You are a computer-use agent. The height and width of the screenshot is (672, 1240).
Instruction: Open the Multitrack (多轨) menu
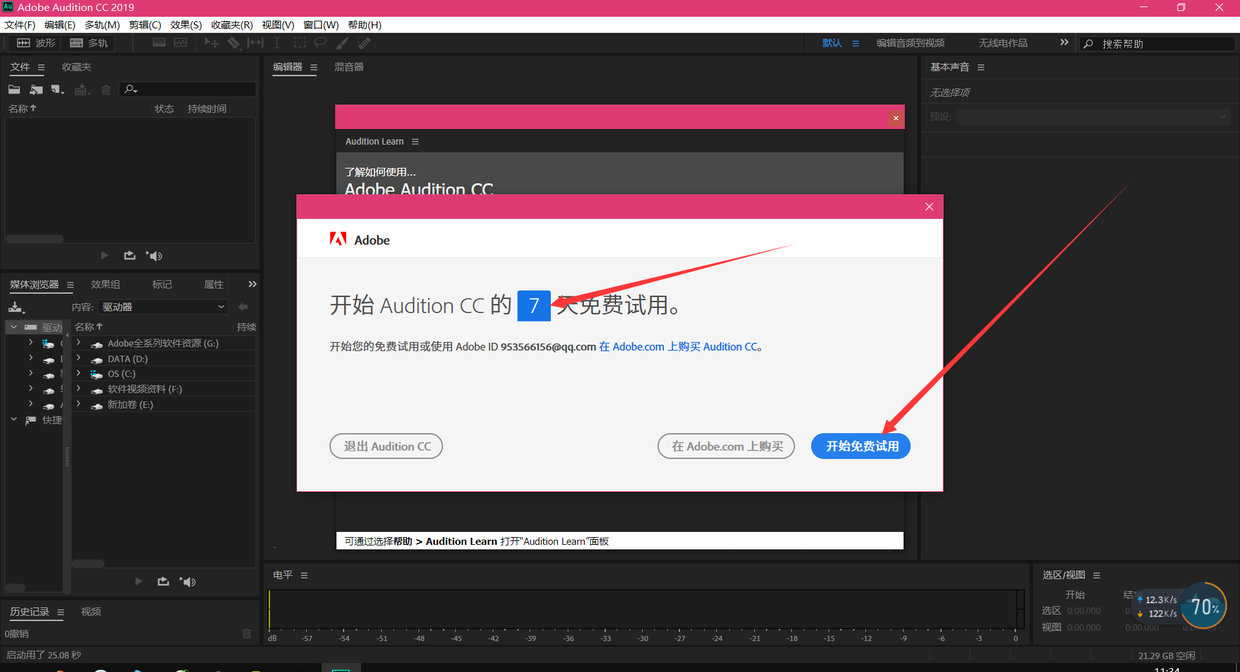tap(102, 24)
